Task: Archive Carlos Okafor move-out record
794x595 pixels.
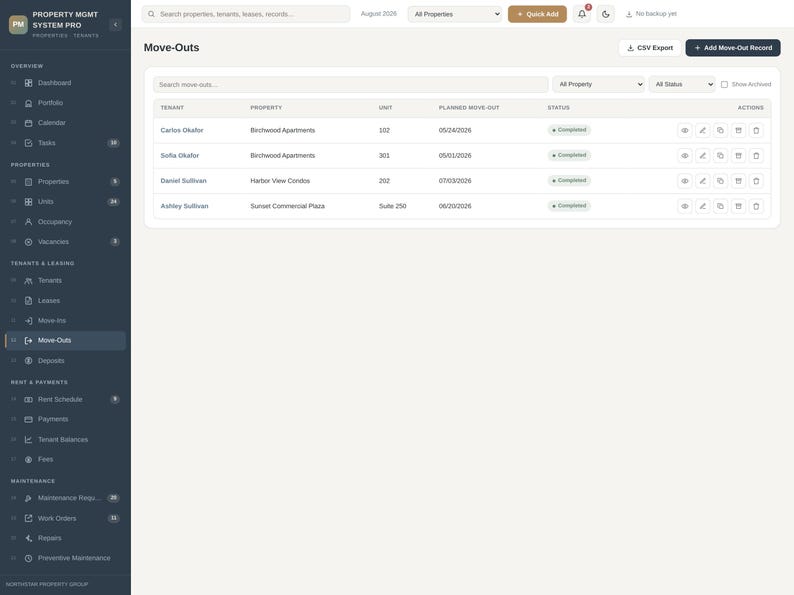Action: pos(738,130)
